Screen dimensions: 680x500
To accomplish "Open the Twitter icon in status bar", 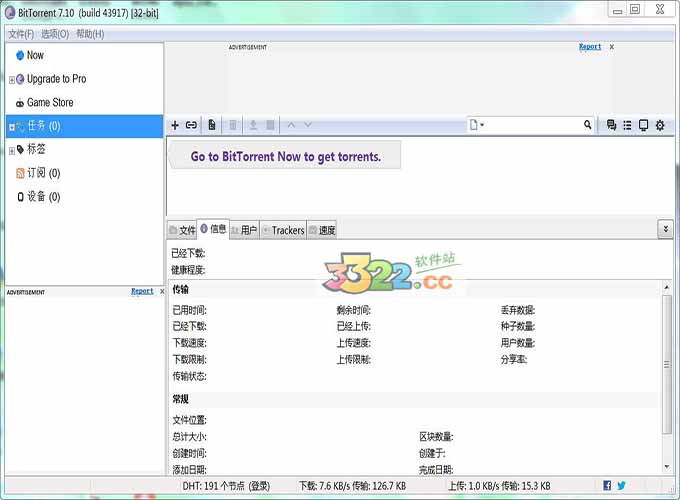I will [x=621, y=486].
